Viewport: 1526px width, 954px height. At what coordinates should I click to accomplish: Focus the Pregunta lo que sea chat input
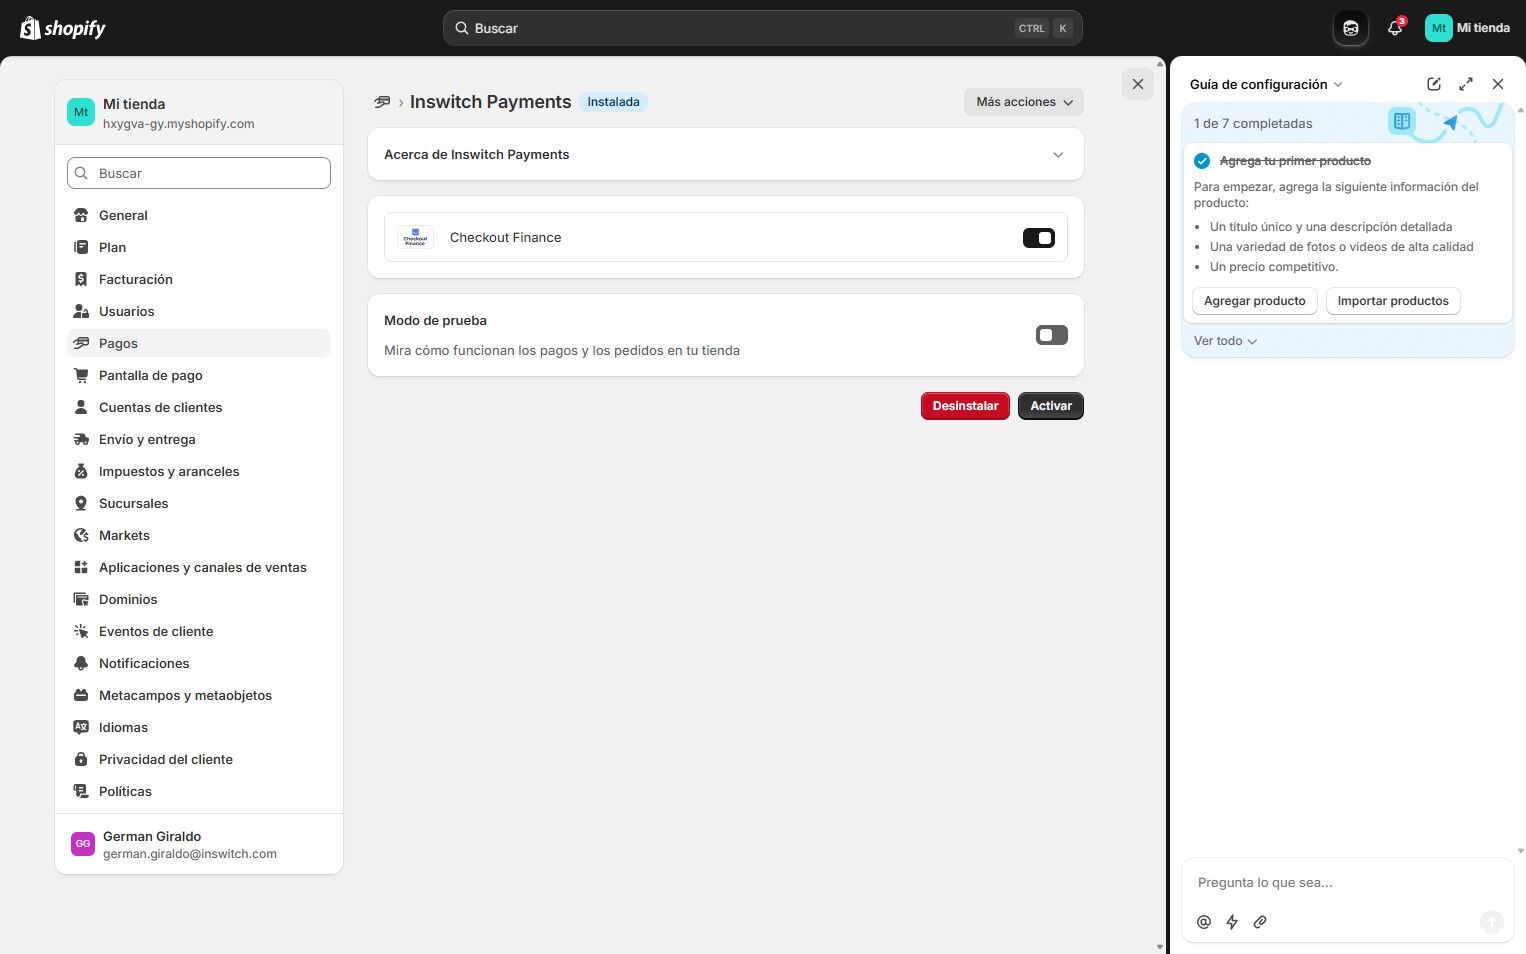coord(1348,882)
